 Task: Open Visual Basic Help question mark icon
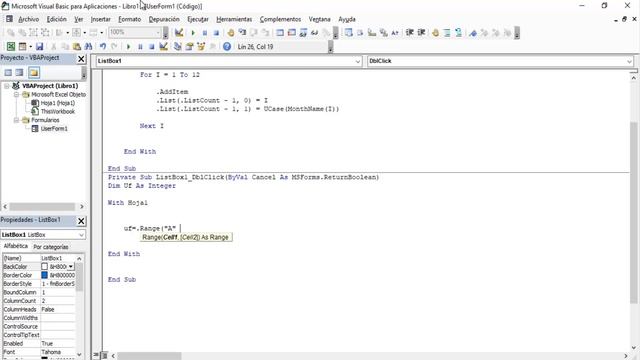pyautogui.click(x=227, y=47)
